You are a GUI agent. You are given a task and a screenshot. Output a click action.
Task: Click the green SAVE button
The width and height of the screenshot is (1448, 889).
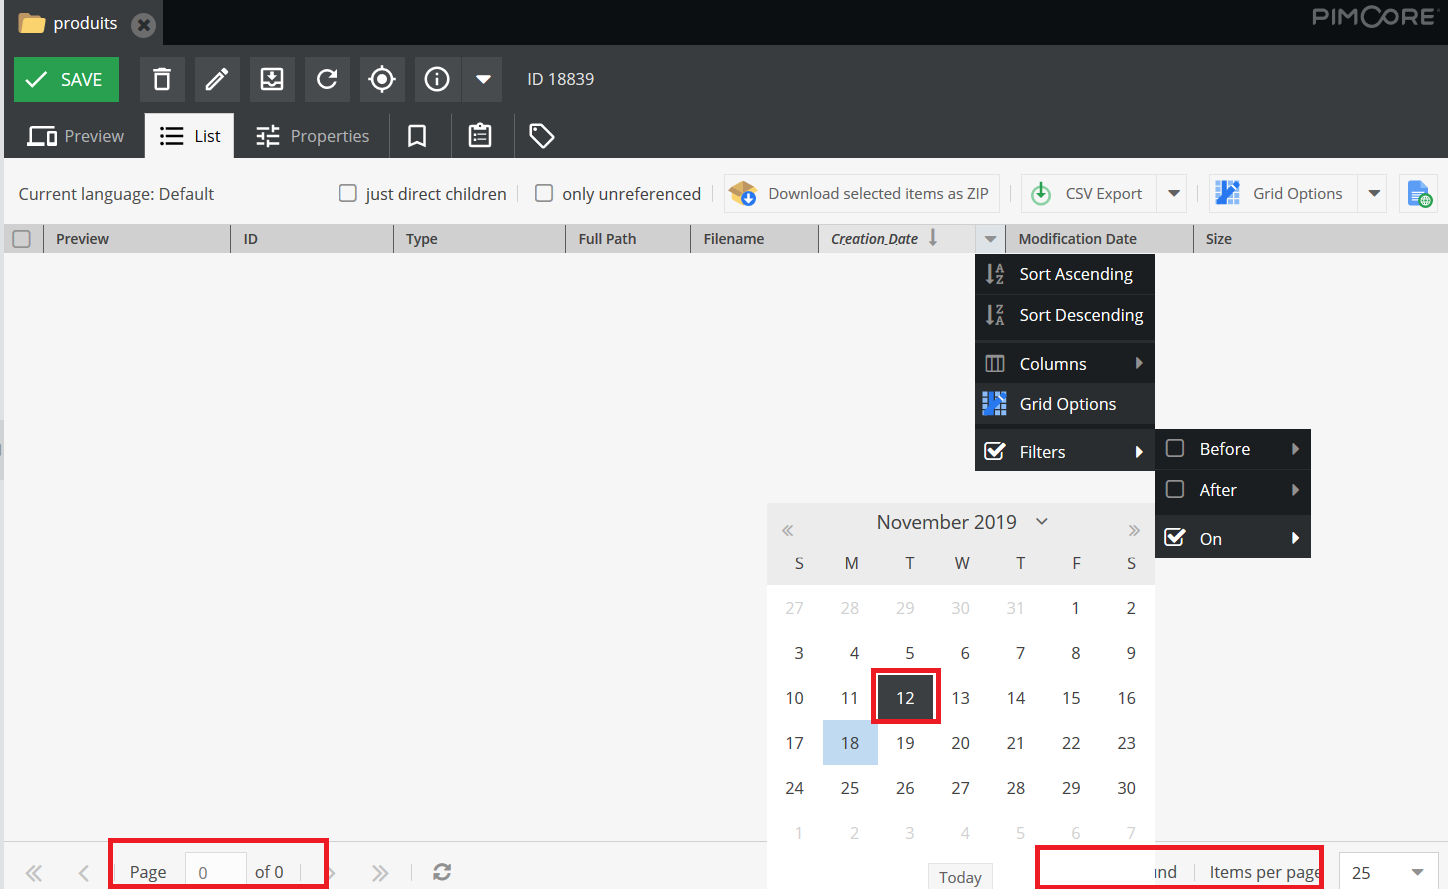point(66,79)
